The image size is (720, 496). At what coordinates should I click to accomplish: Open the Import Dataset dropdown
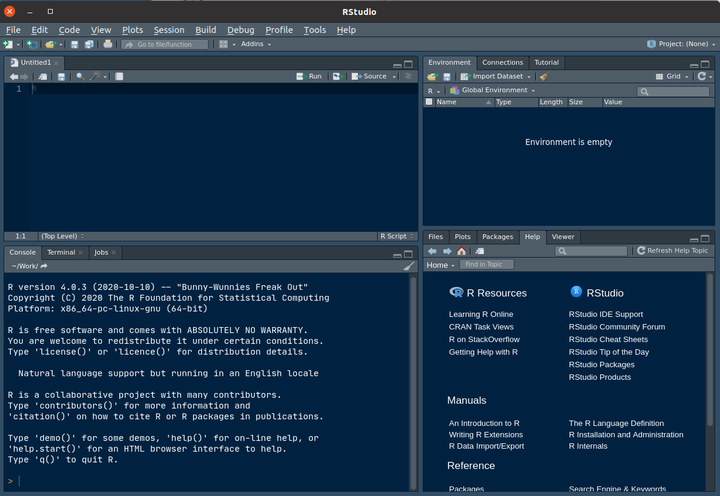(496, 76)
